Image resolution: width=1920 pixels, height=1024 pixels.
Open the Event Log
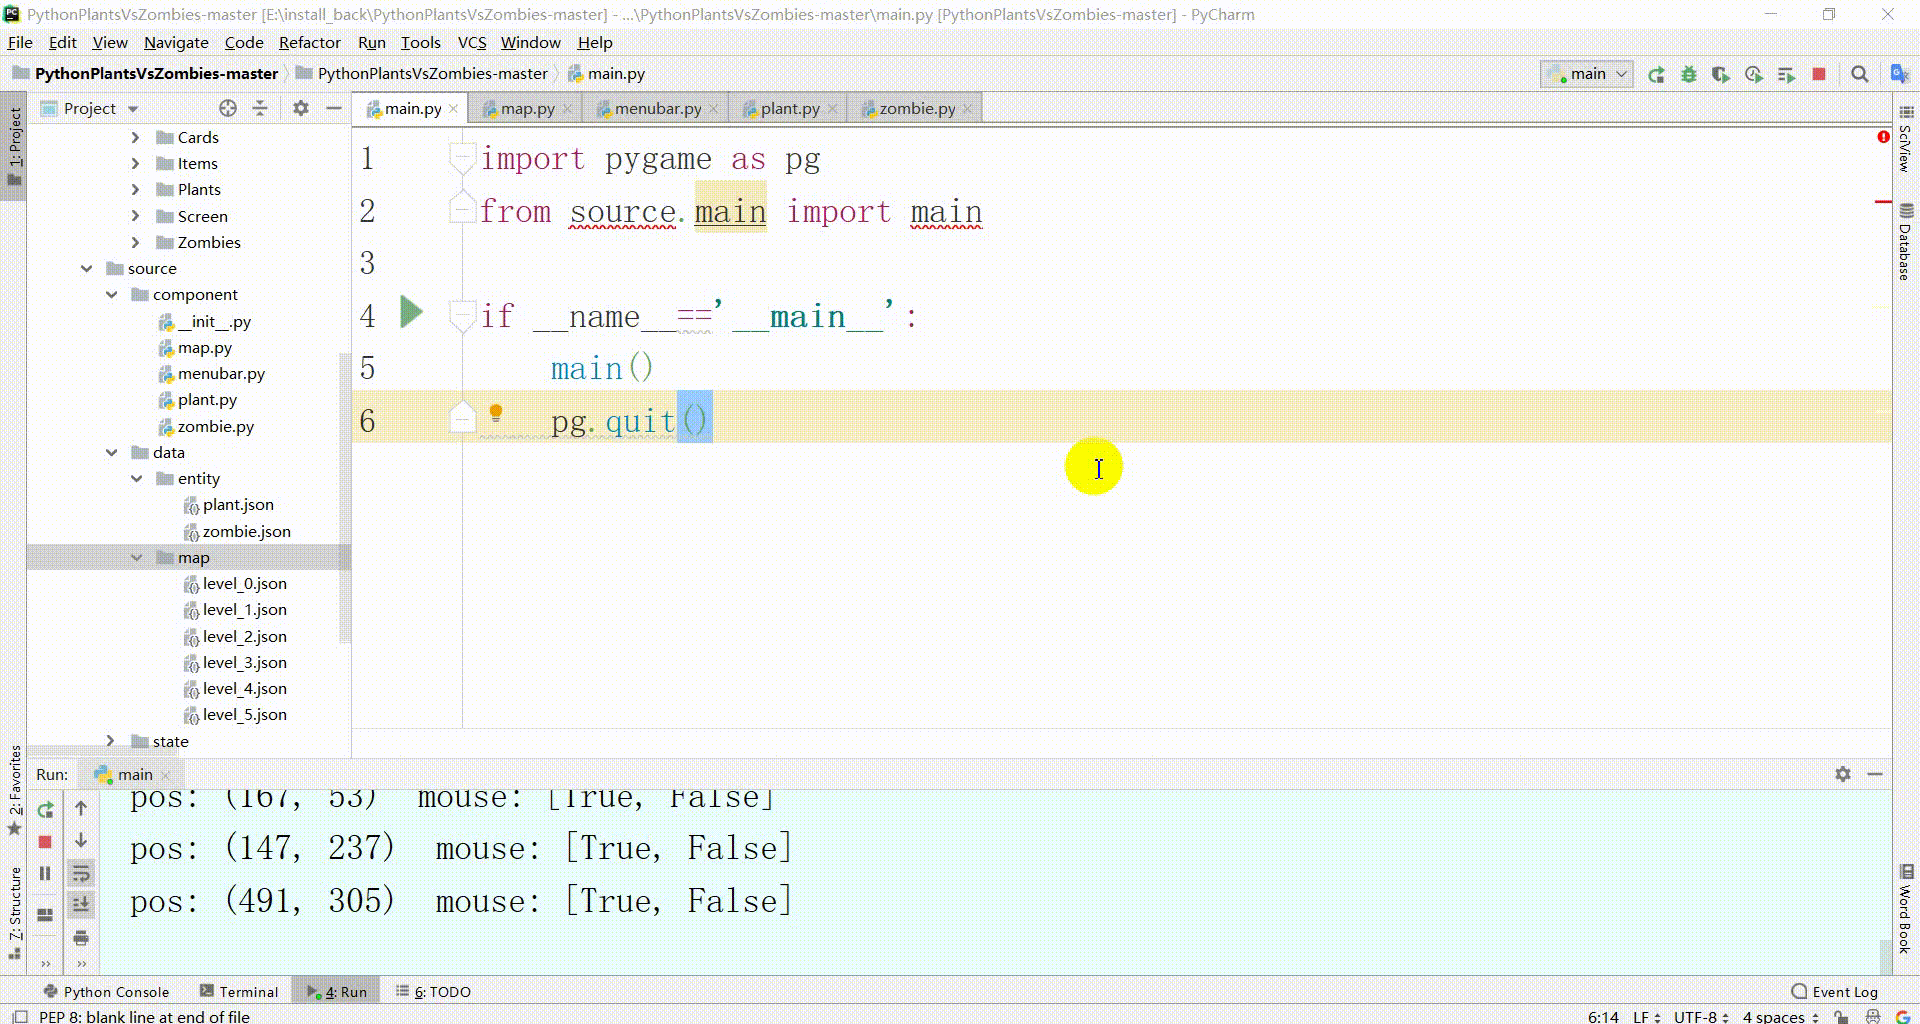coord(1834,991)
